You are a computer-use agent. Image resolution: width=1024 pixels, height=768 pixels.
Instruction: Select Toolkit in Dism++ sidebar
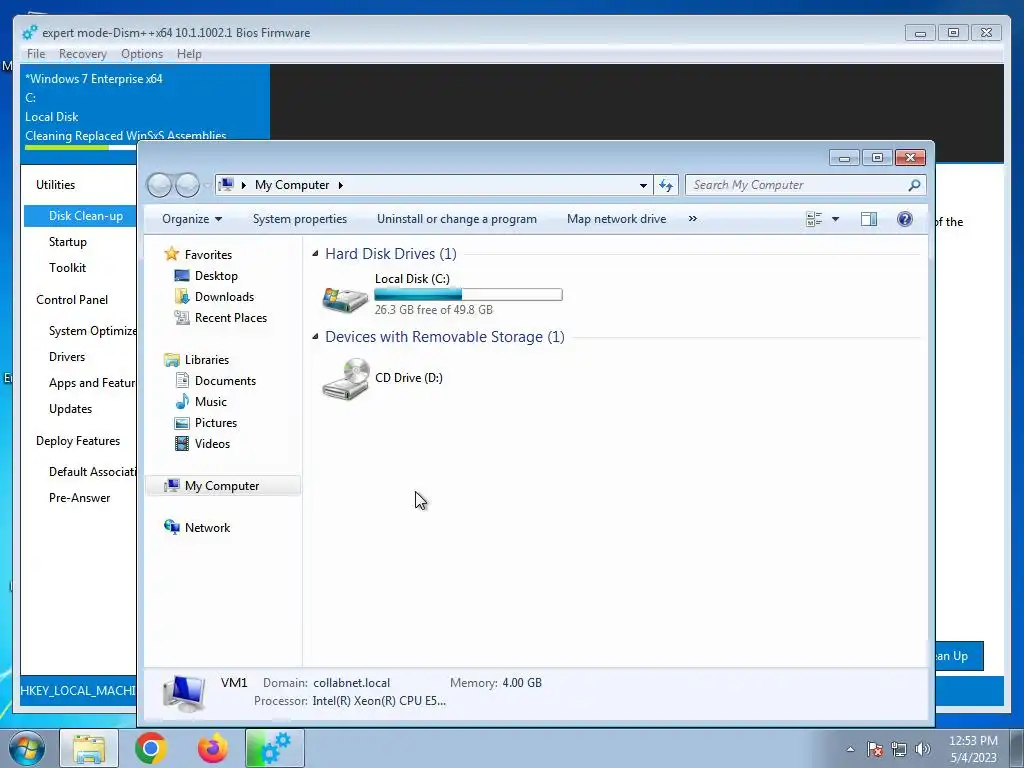click(67, 268)
